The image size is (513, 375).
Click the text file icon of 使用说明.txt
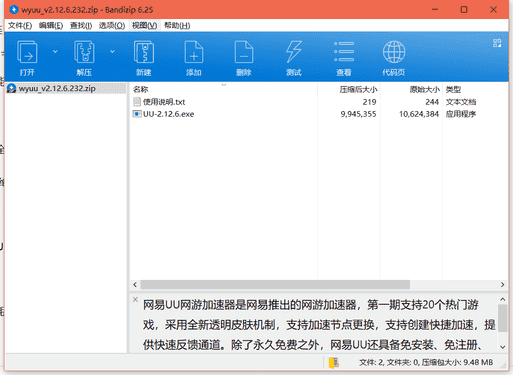[x=137, y=102]
